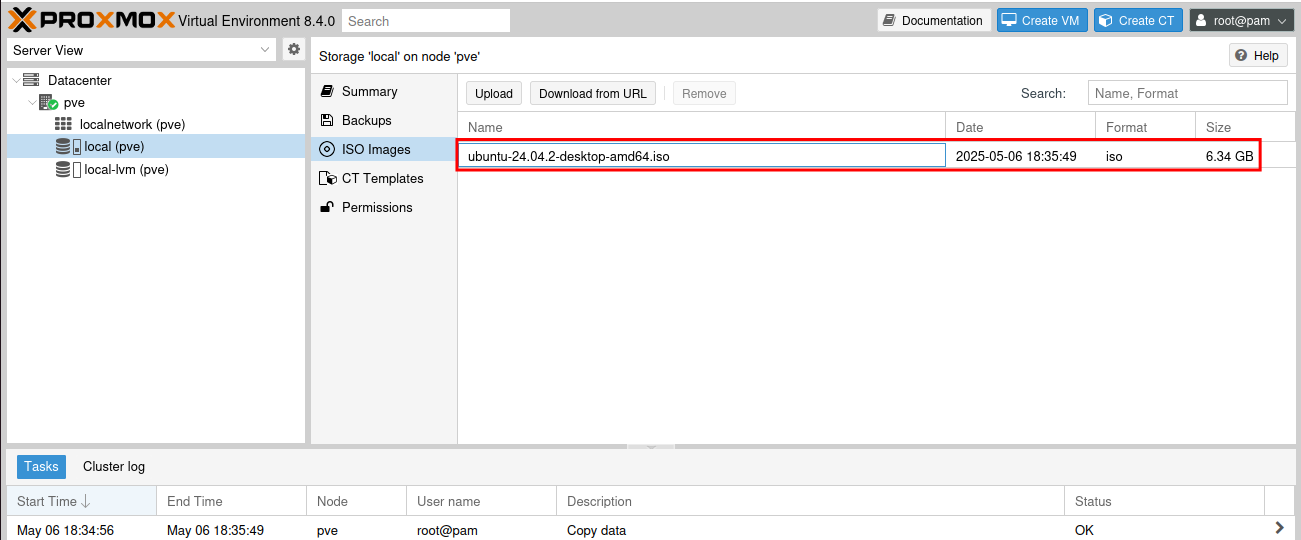Screen dimensions: 1301x540
Task: Open the ISO Images section
Action: point(384,149)
